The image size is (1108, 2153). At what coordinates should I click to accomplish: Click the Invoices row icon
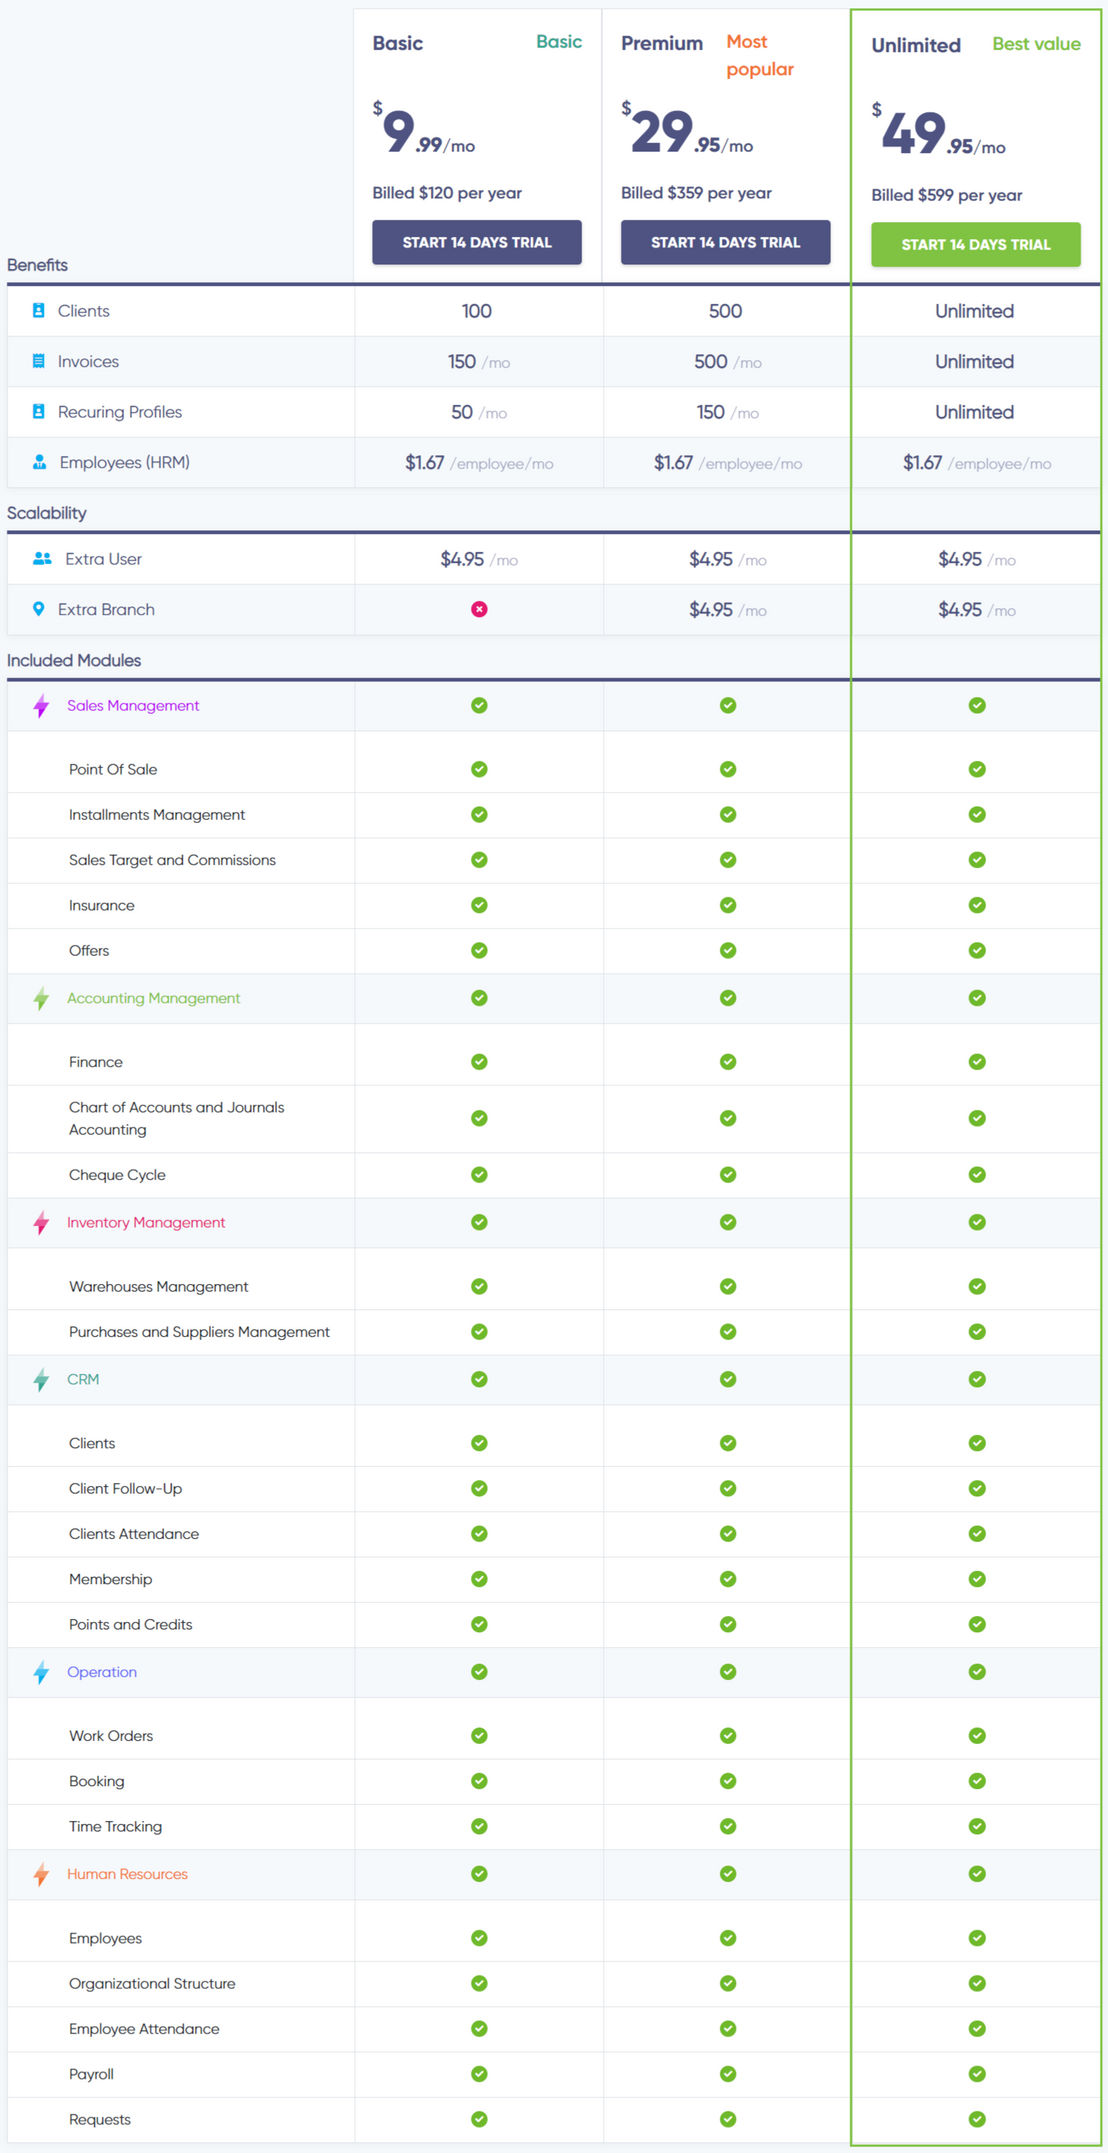(x=38, y=361)
